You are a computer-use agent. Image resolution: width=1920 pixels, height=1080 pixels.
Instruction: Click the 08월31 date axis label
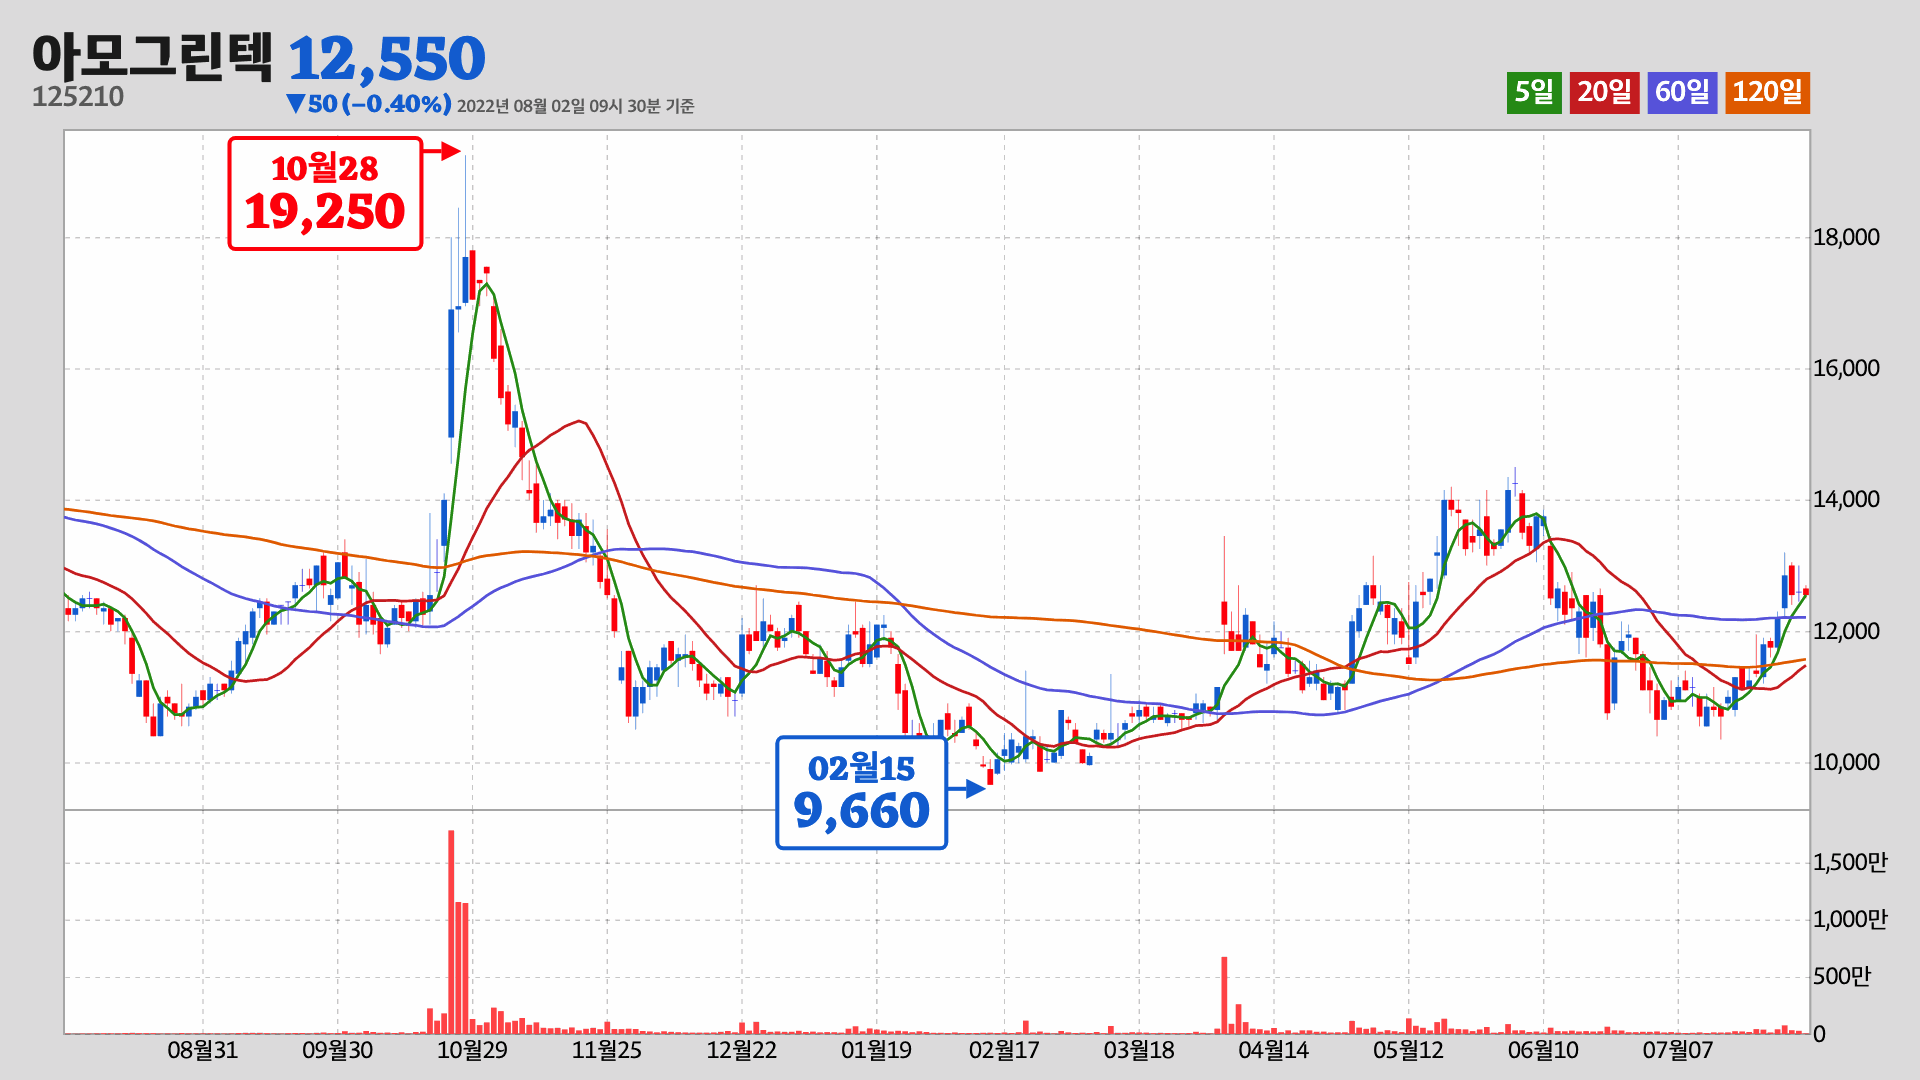coord(202,1050)
